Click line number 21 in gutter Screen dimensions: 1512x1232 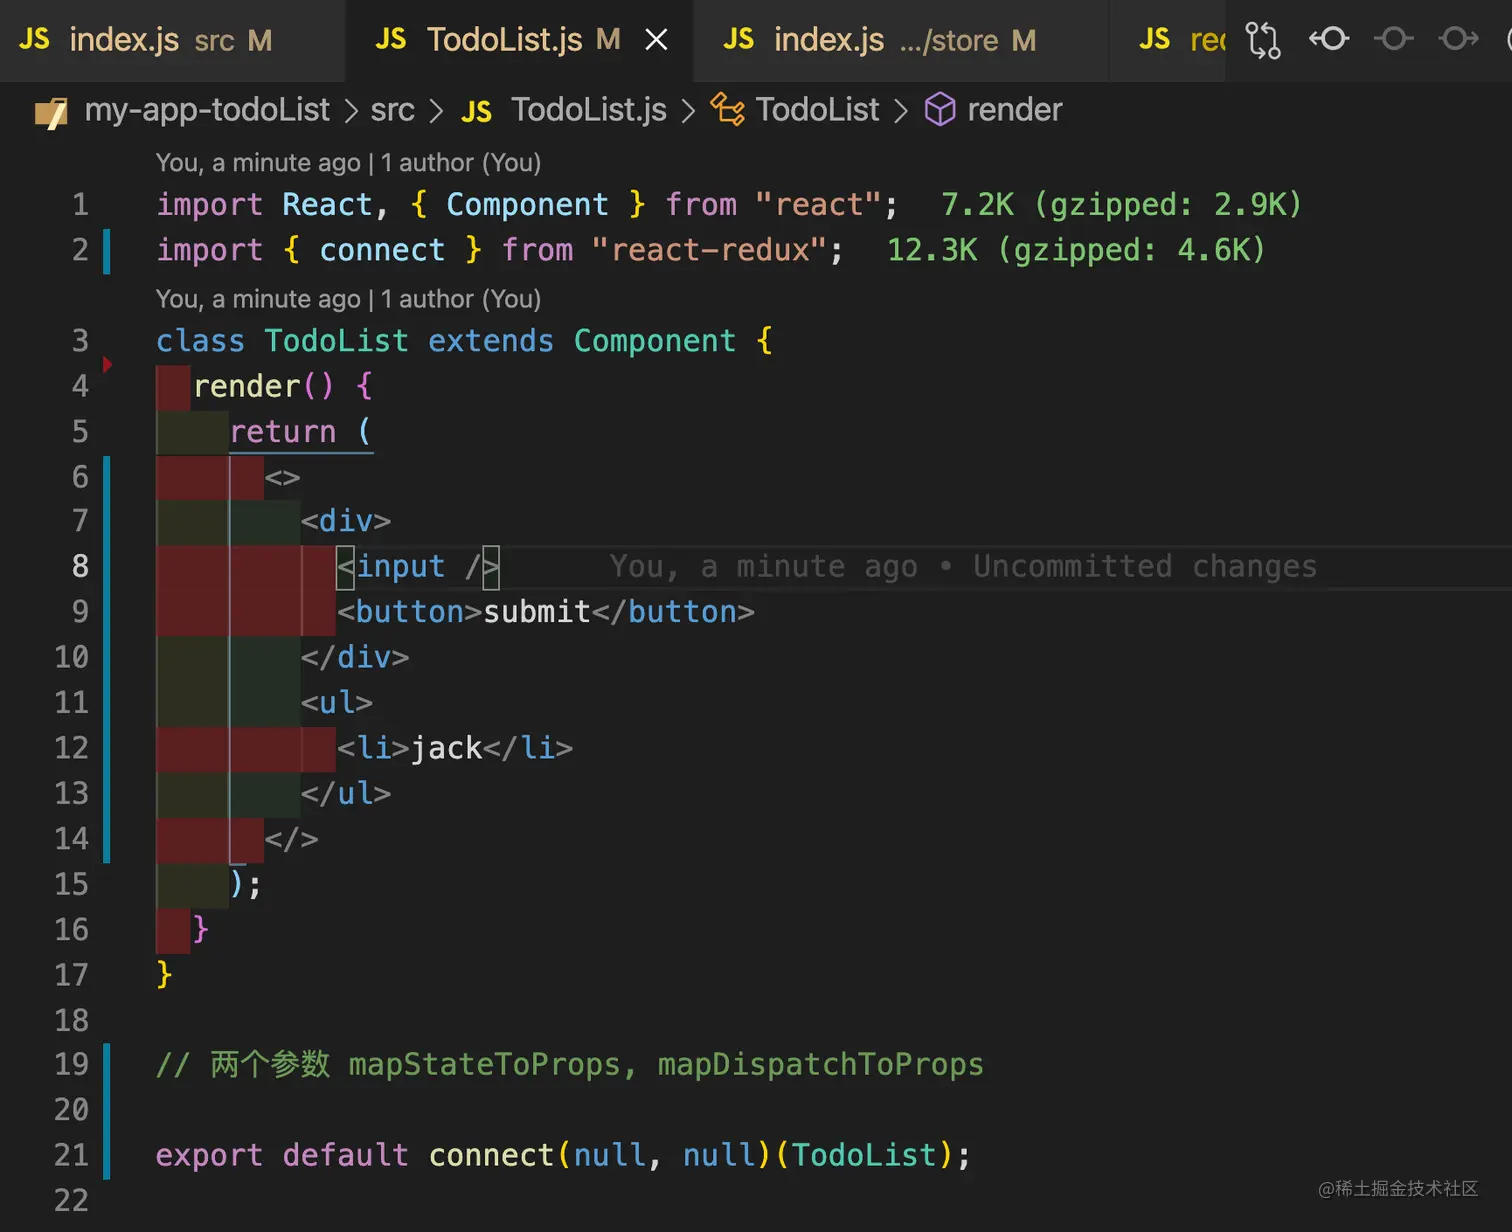(x=71, y=1155)
